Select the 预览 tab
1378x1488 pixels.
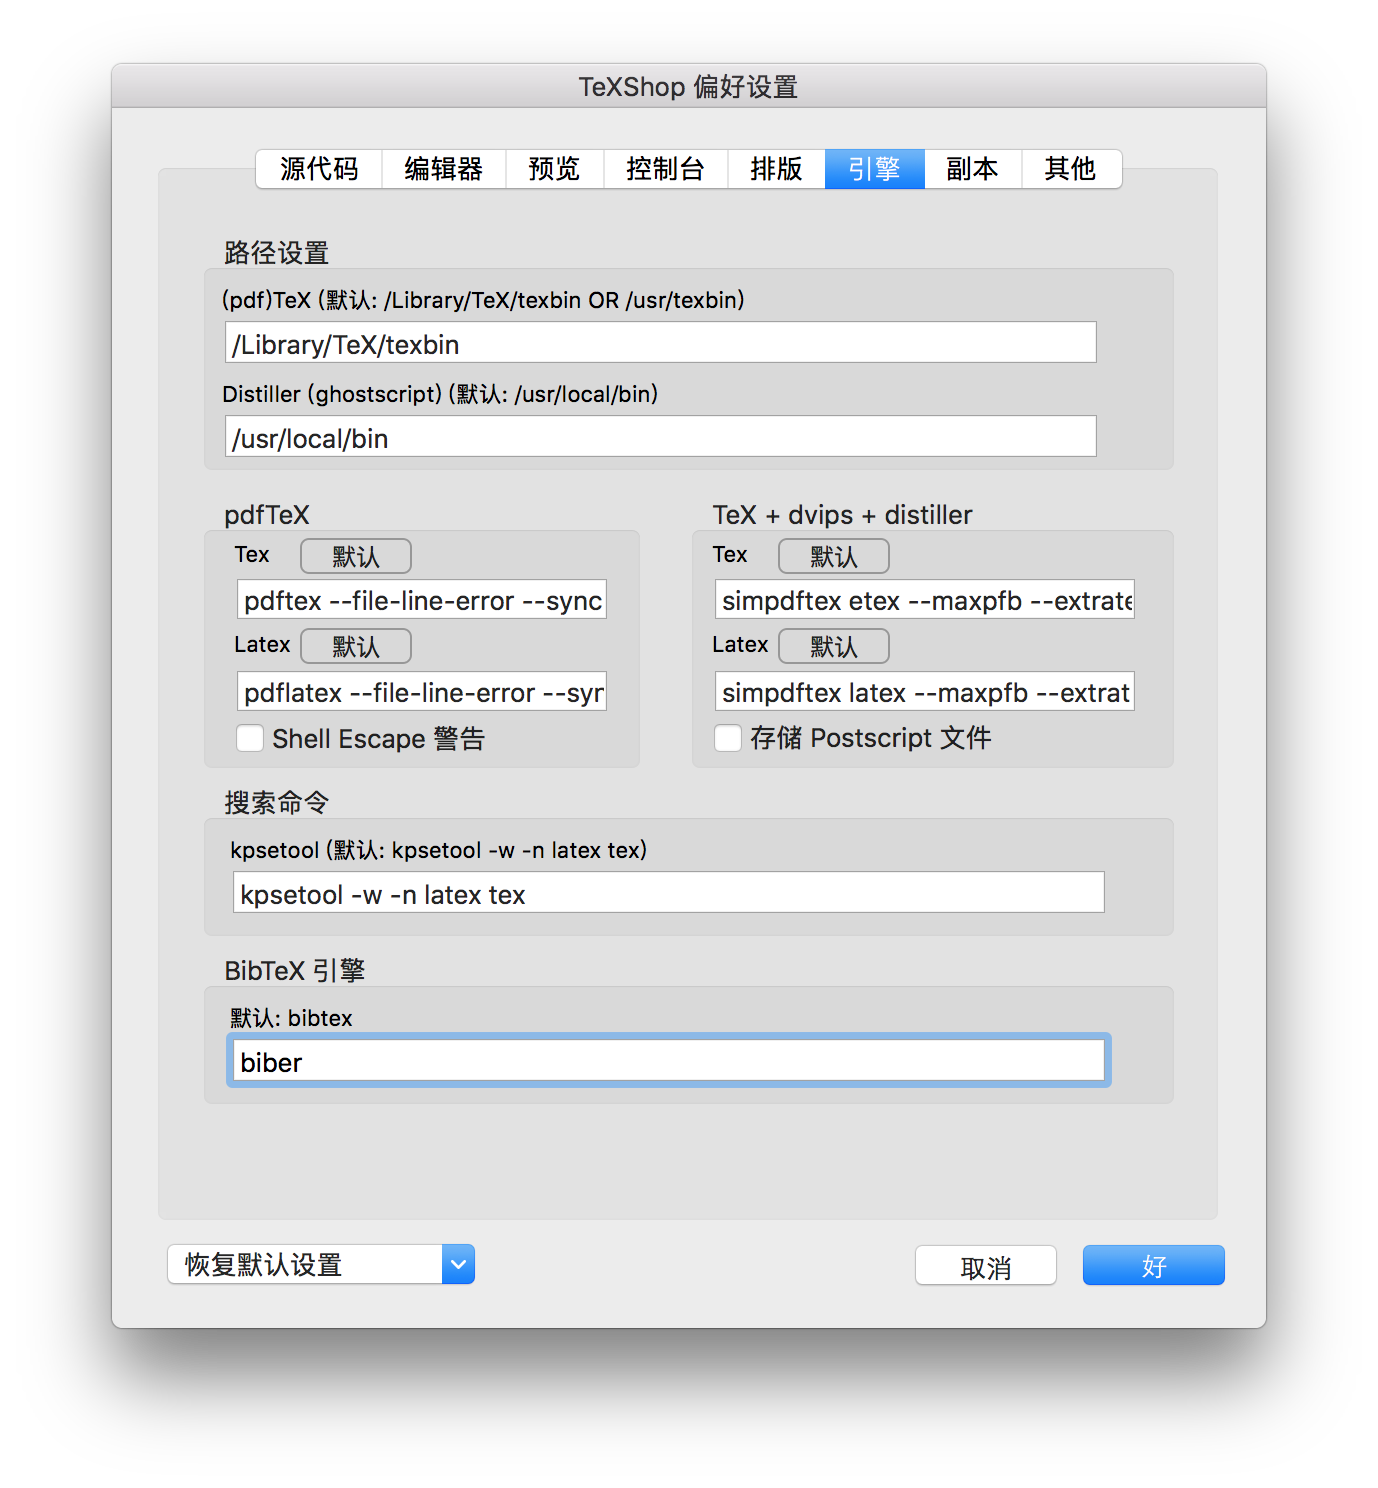pos(555,169)
